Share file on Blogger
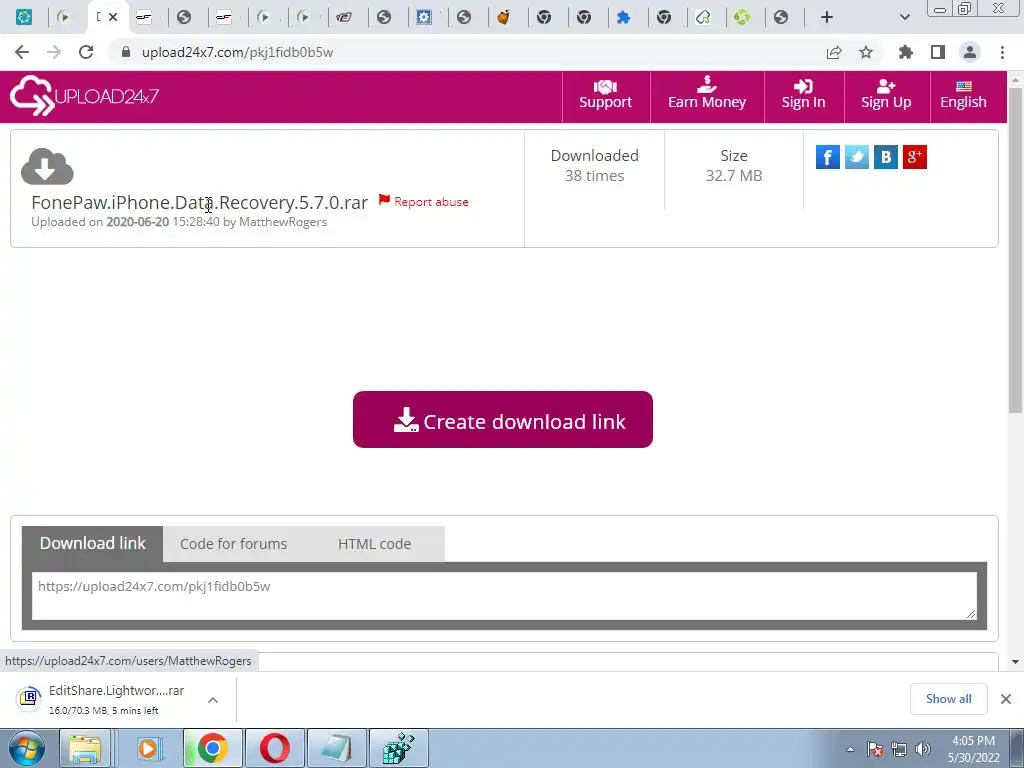The width and height of the screenshot is (1024, 768). (x=886, y=157)
